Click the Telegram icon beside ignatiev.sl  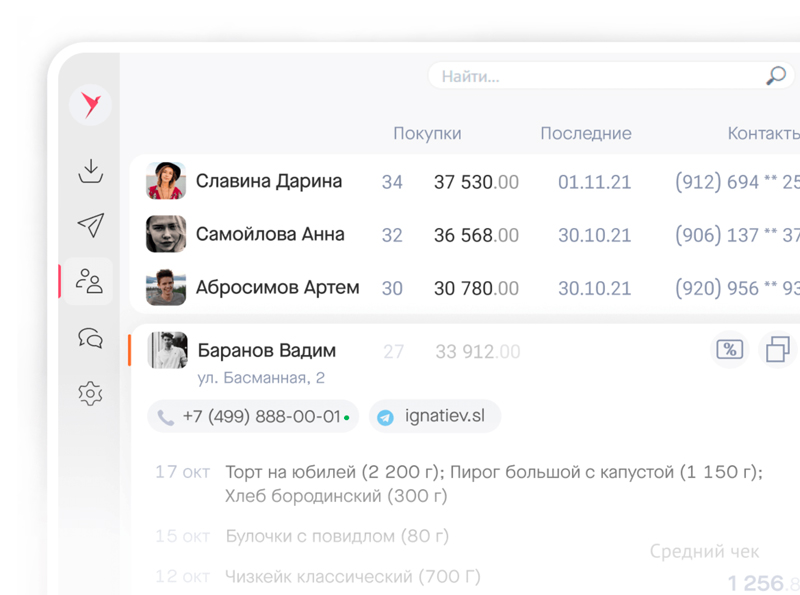click(385, 417)
